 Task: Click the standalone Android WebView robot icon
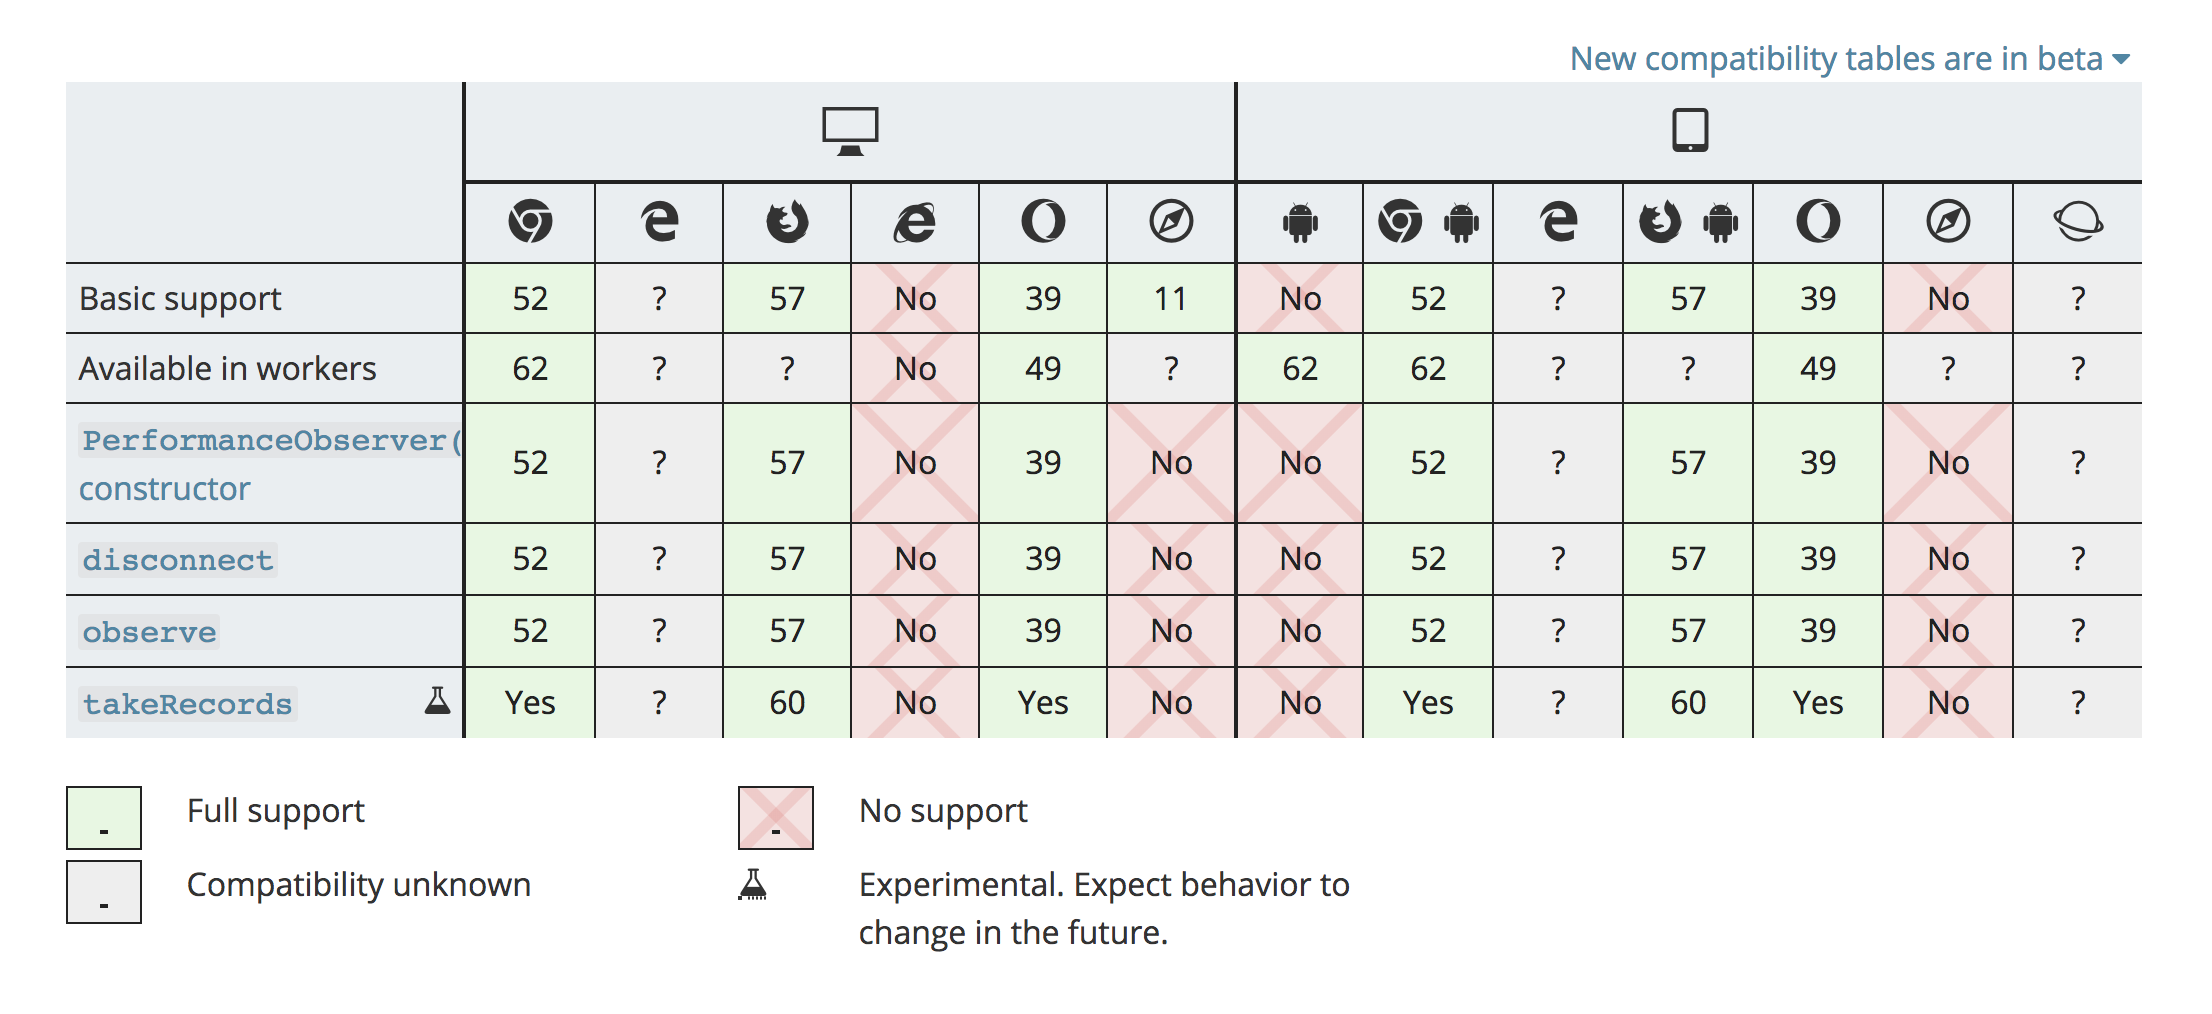click(x=1300, y=221)
